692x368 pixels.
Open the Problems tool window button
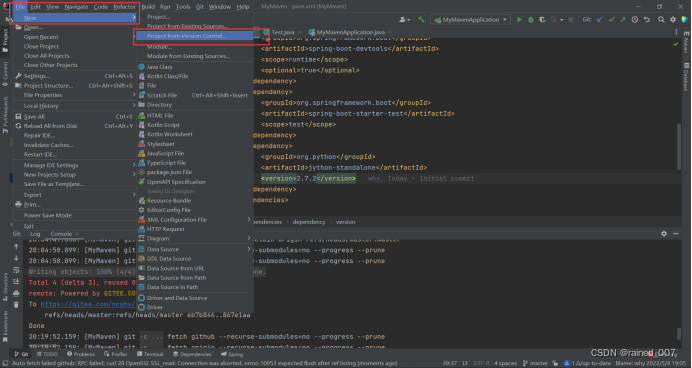click(x=81, y=354)
